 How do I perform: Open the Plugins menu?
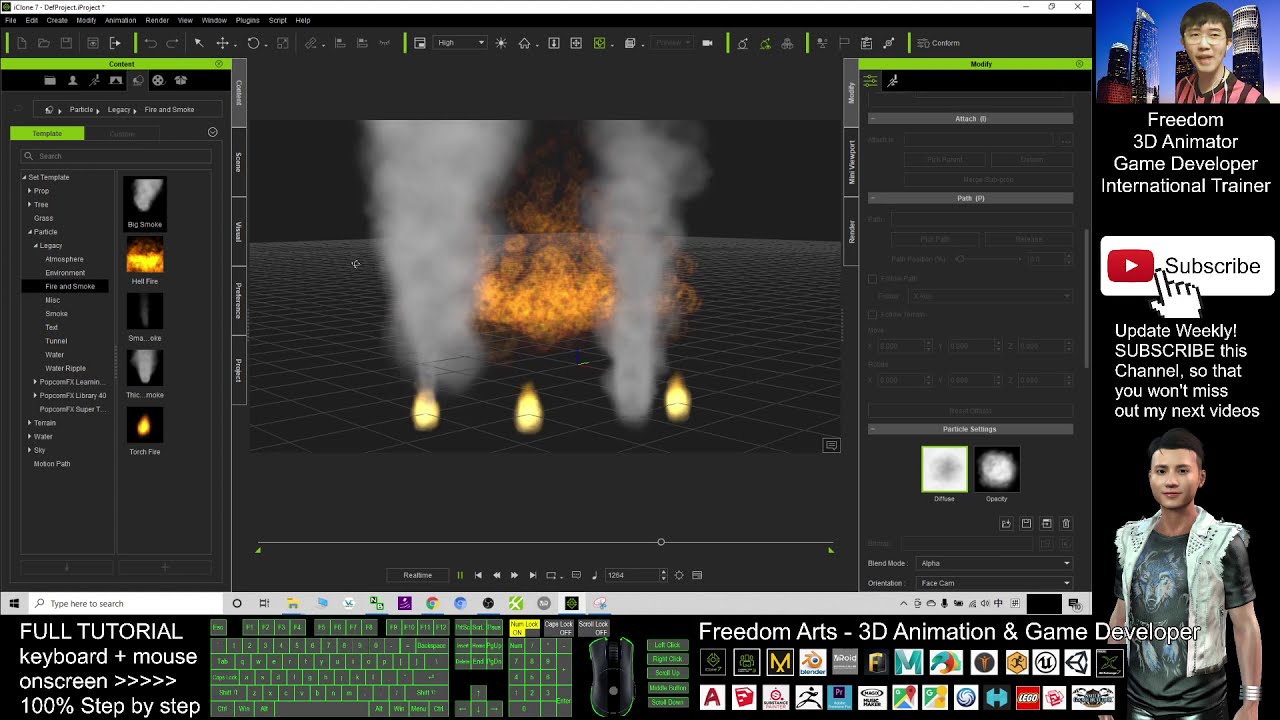[247, 20]
